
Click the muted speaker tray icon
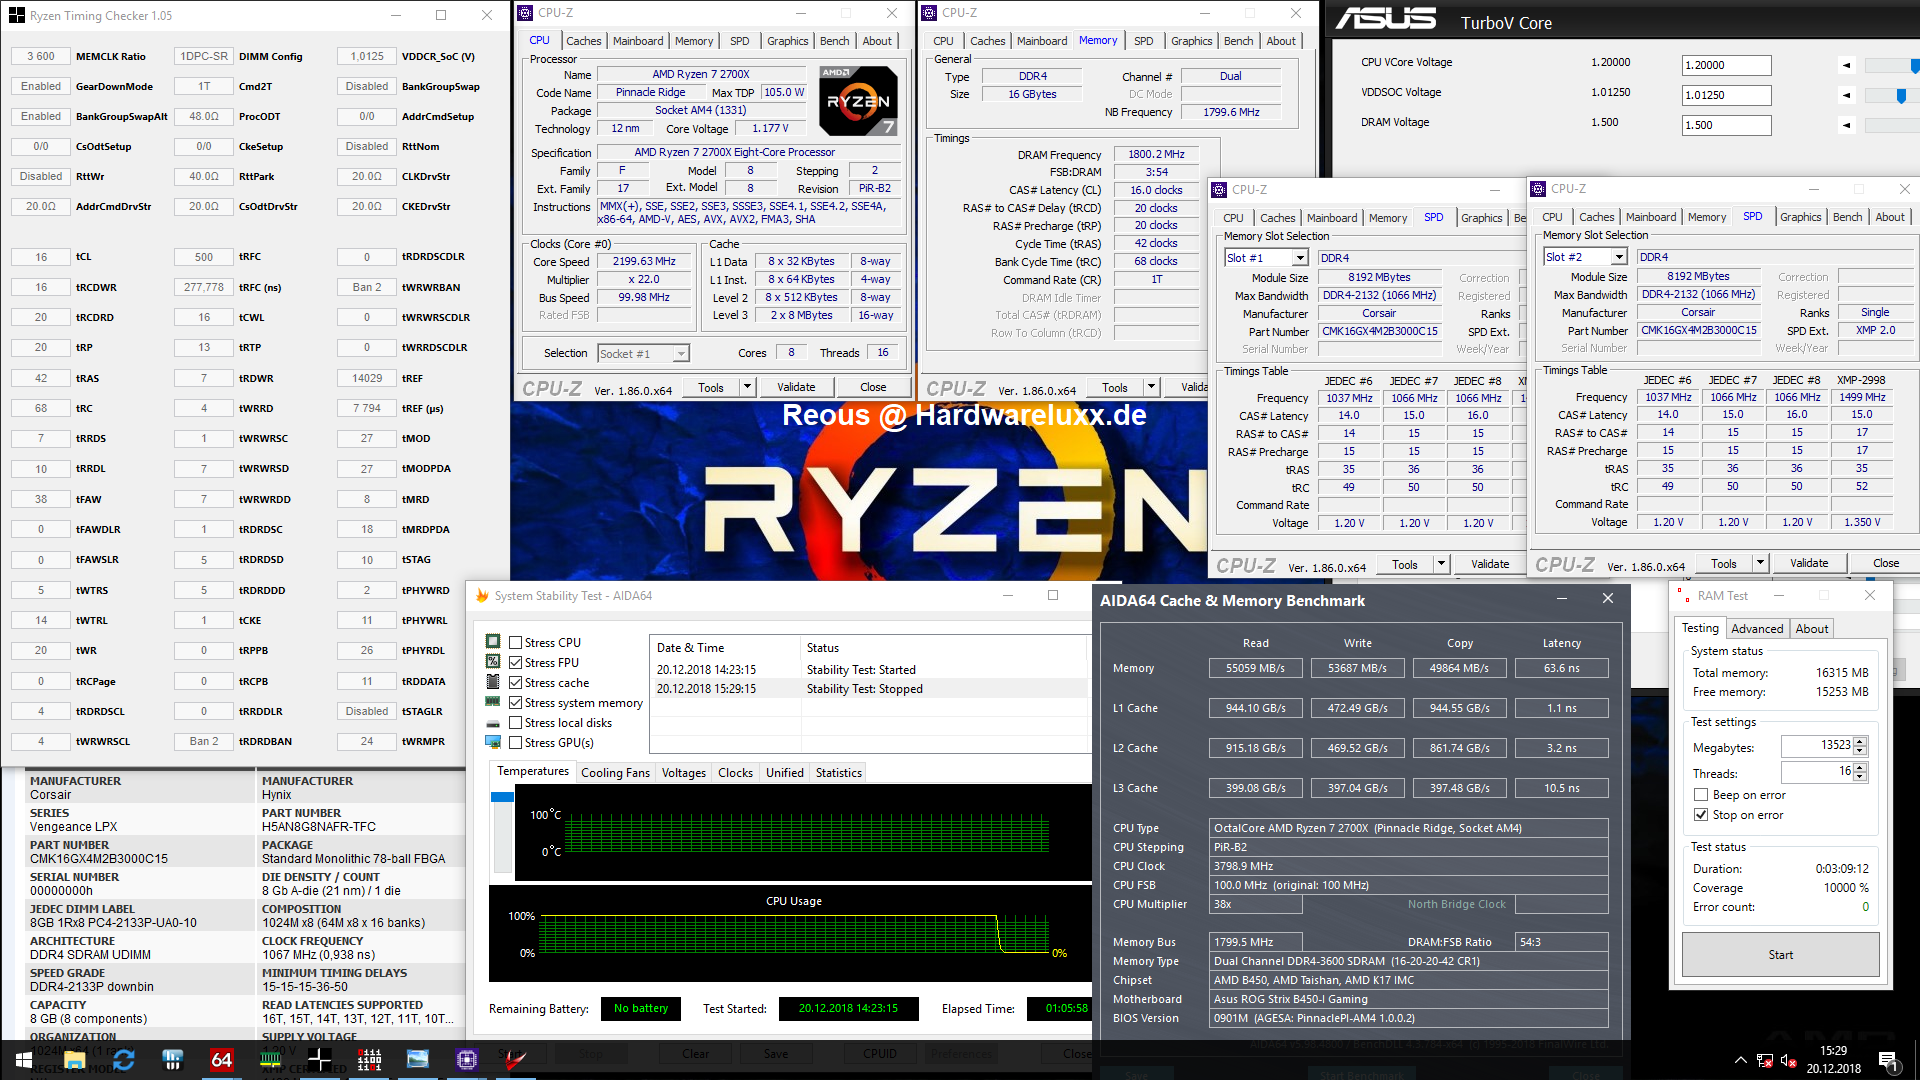[x=1789, y=1060]
